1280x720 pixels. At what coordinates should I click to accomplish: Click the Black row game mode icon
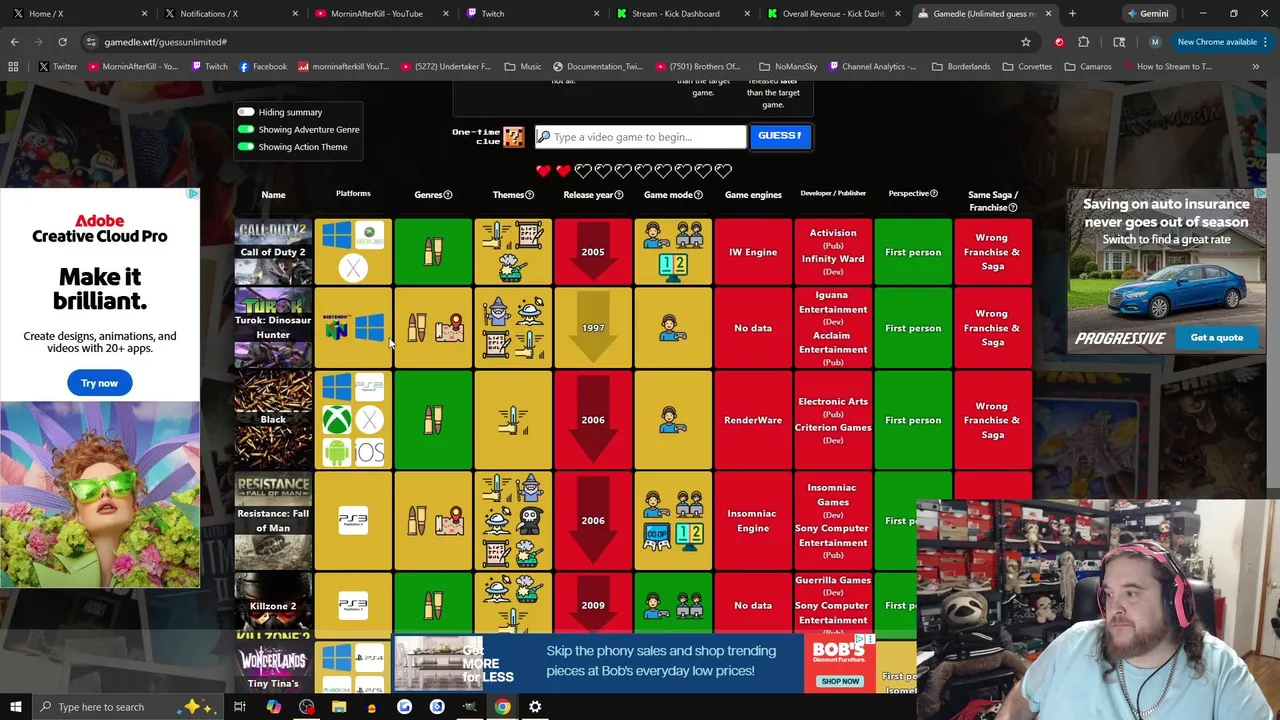point(673,420)
